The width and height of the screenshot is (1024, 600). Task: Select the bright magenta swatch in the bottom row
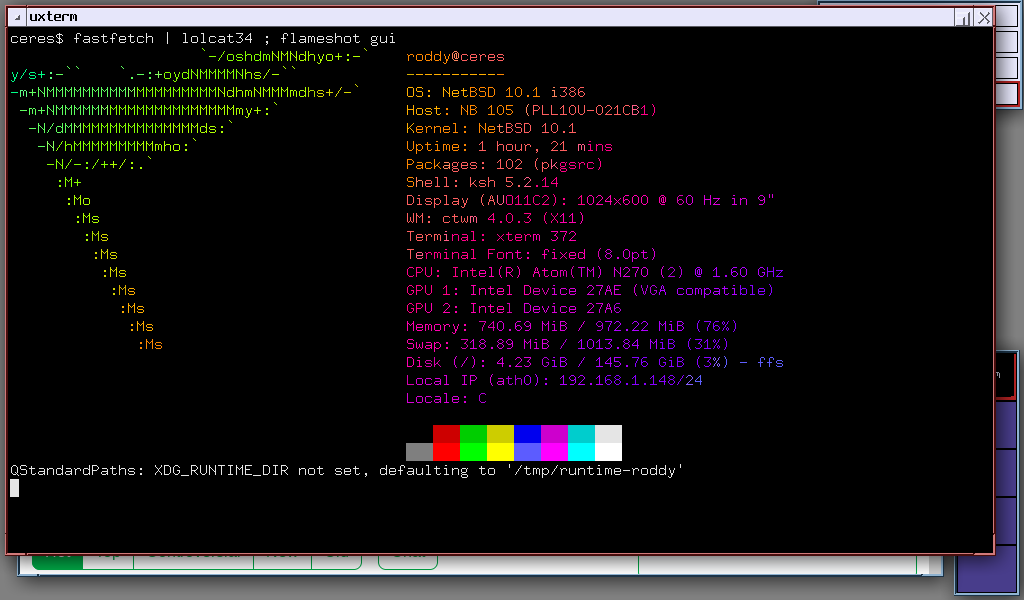[554, 452]
